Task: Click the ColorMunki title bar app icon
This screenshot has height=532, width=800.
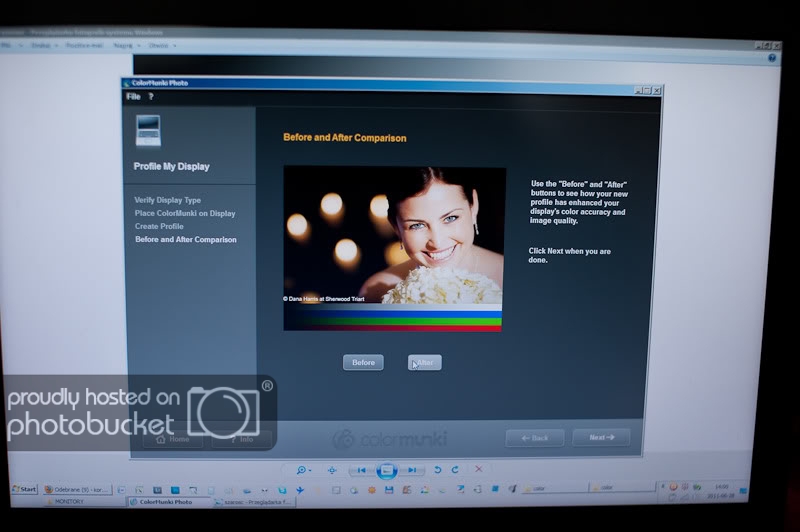Action: [127, 83]
